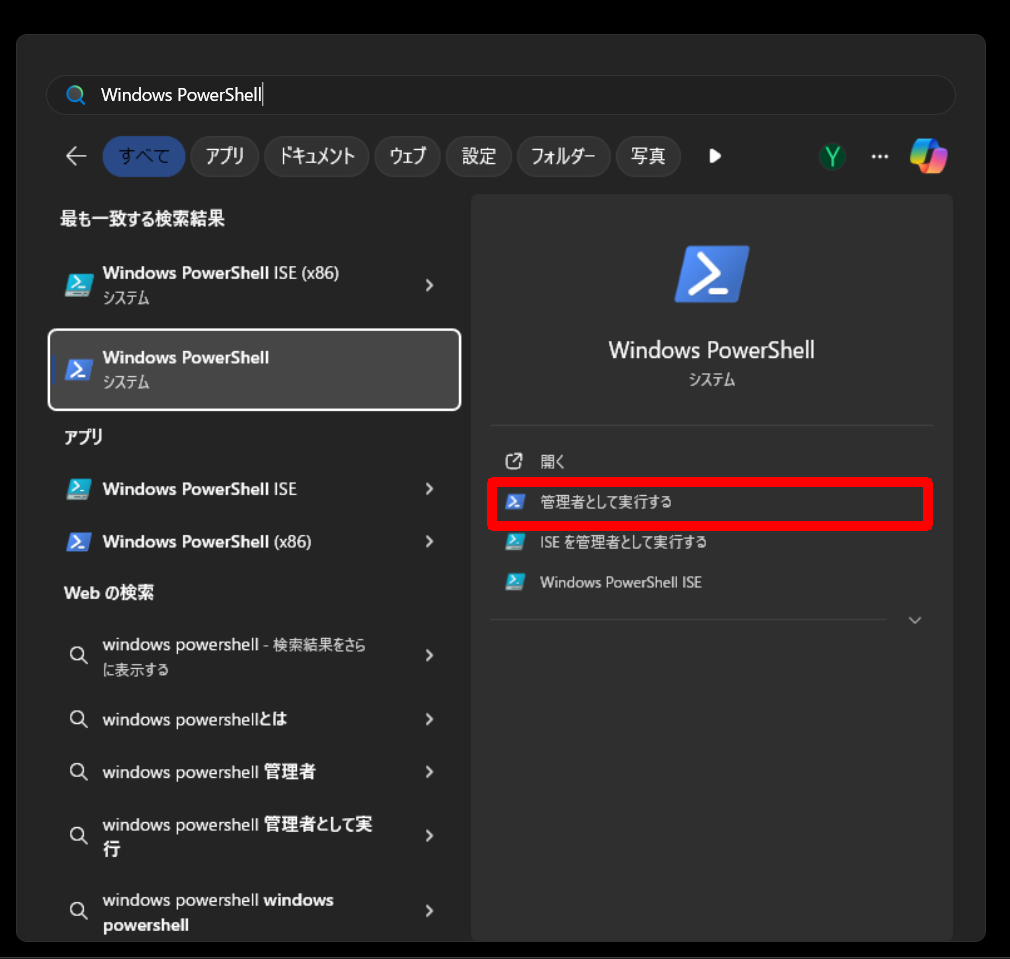
Task: Expand 'windows powershell windows powershell' chevron
Action: [x=430, y=911]
